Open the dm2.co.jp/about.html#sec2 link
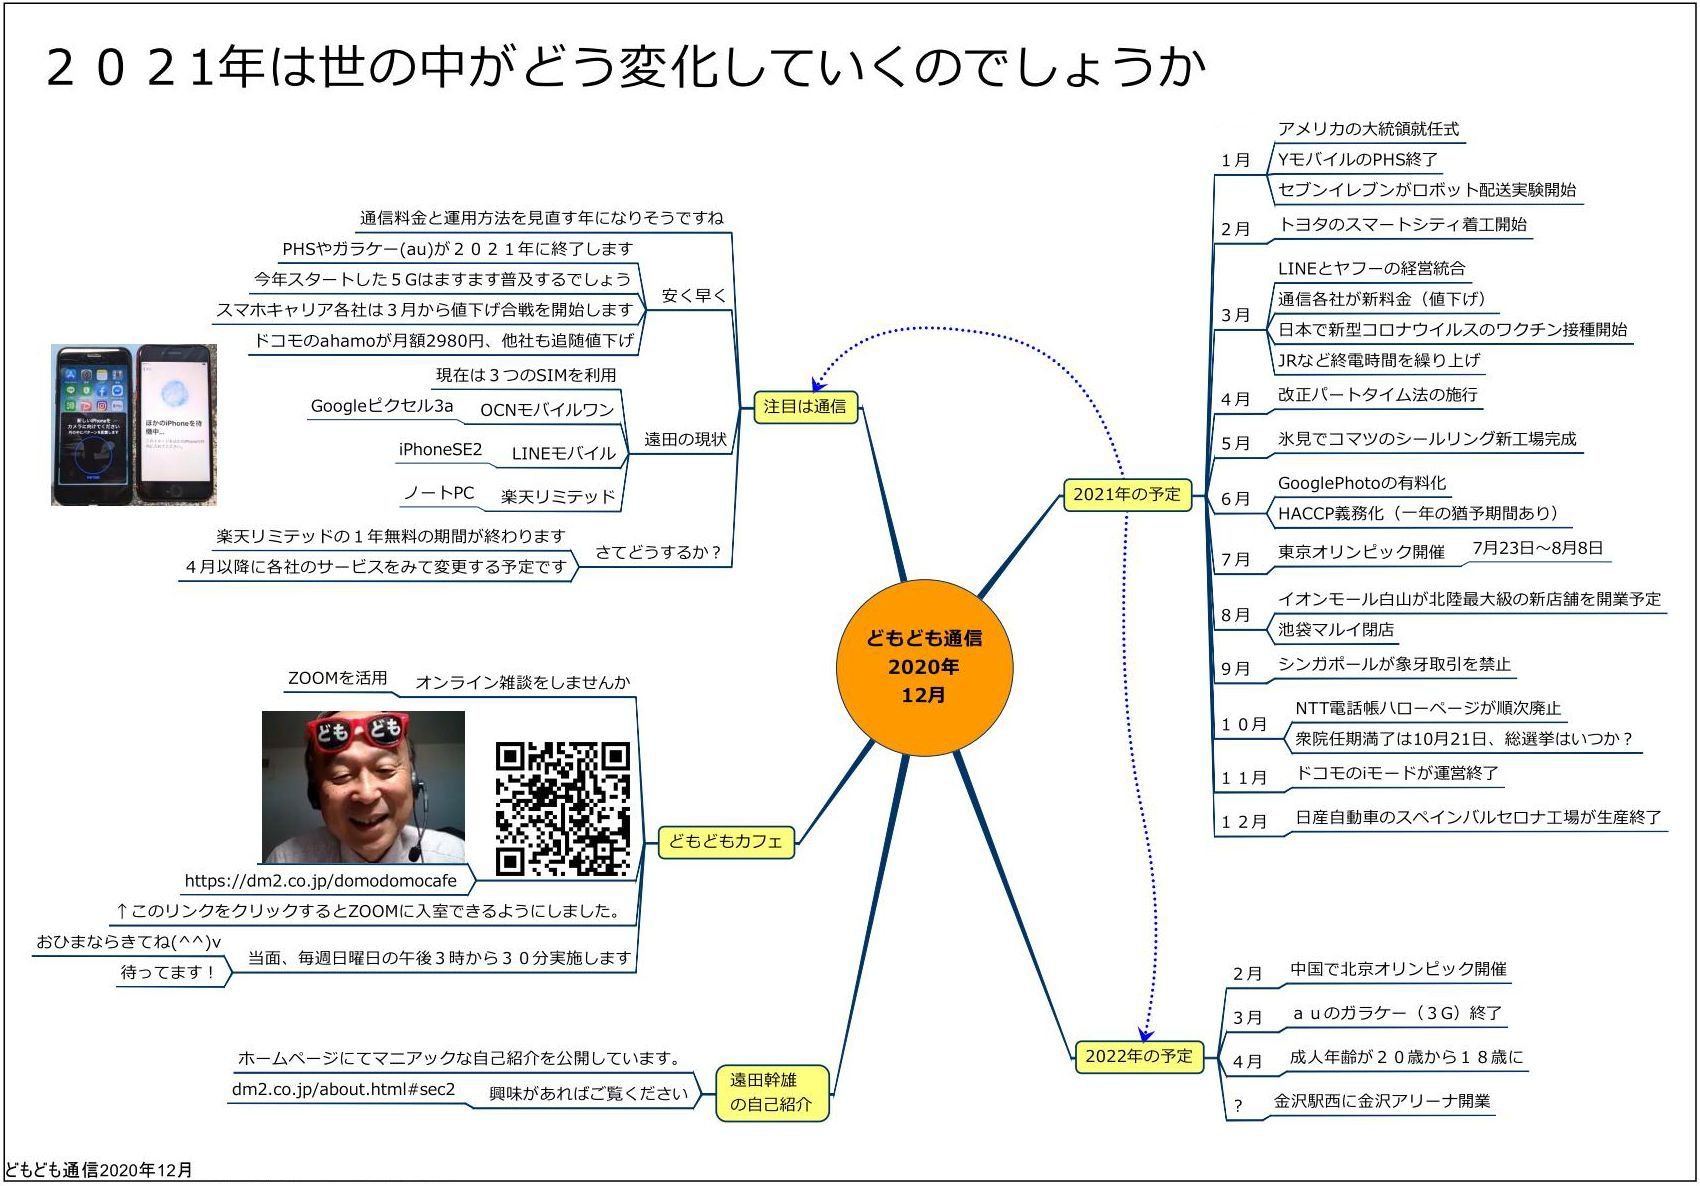 [343, 1089]
